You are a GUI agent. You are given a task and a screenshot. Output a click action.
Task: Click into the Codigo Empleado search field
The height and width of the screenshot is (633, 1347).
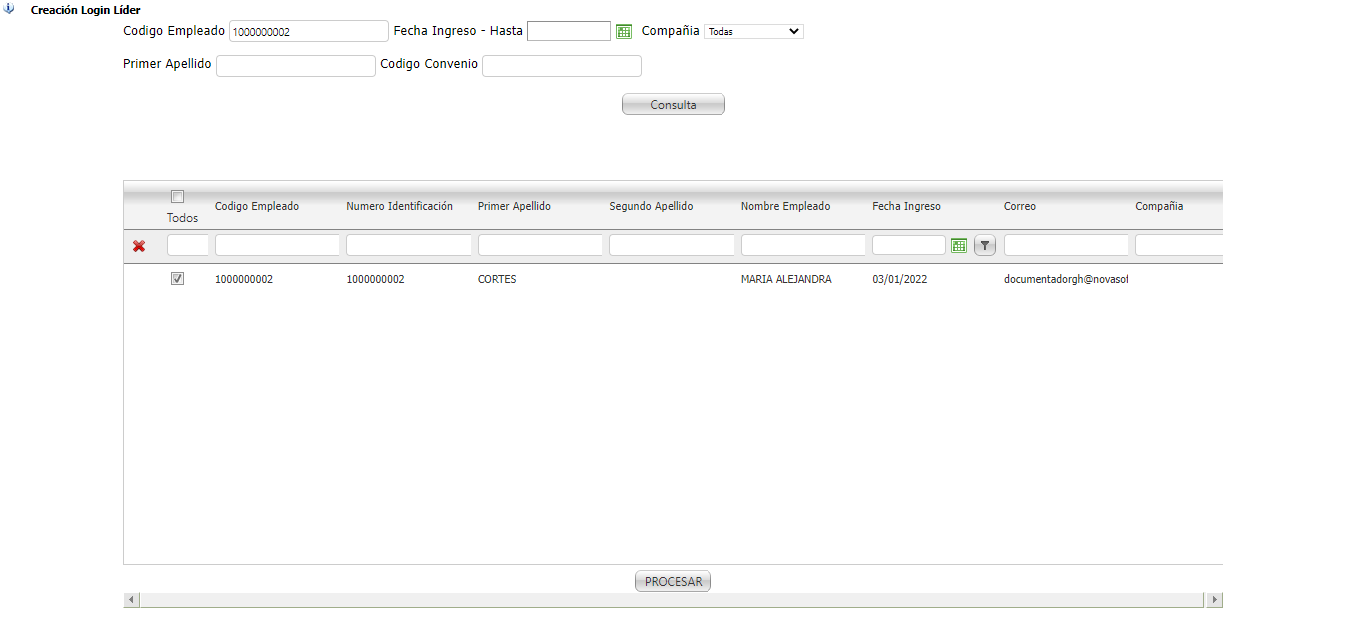tap(309, 31)
